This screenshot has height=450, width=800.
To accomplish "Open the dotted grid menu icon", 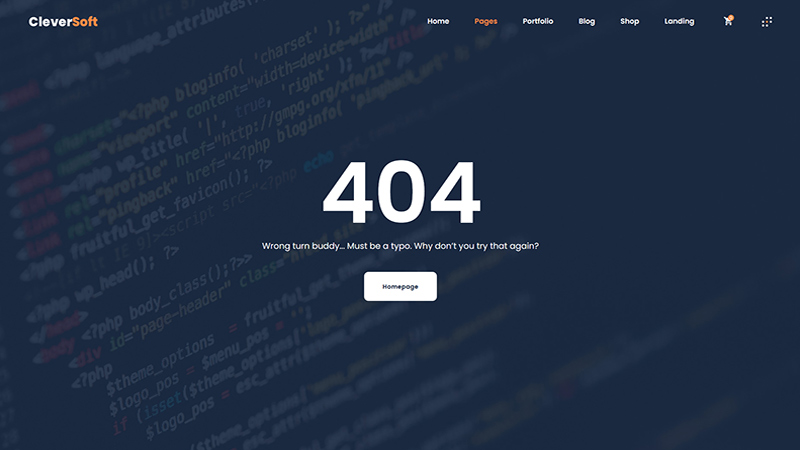I will pyautogui.click(x=767, y=21).
